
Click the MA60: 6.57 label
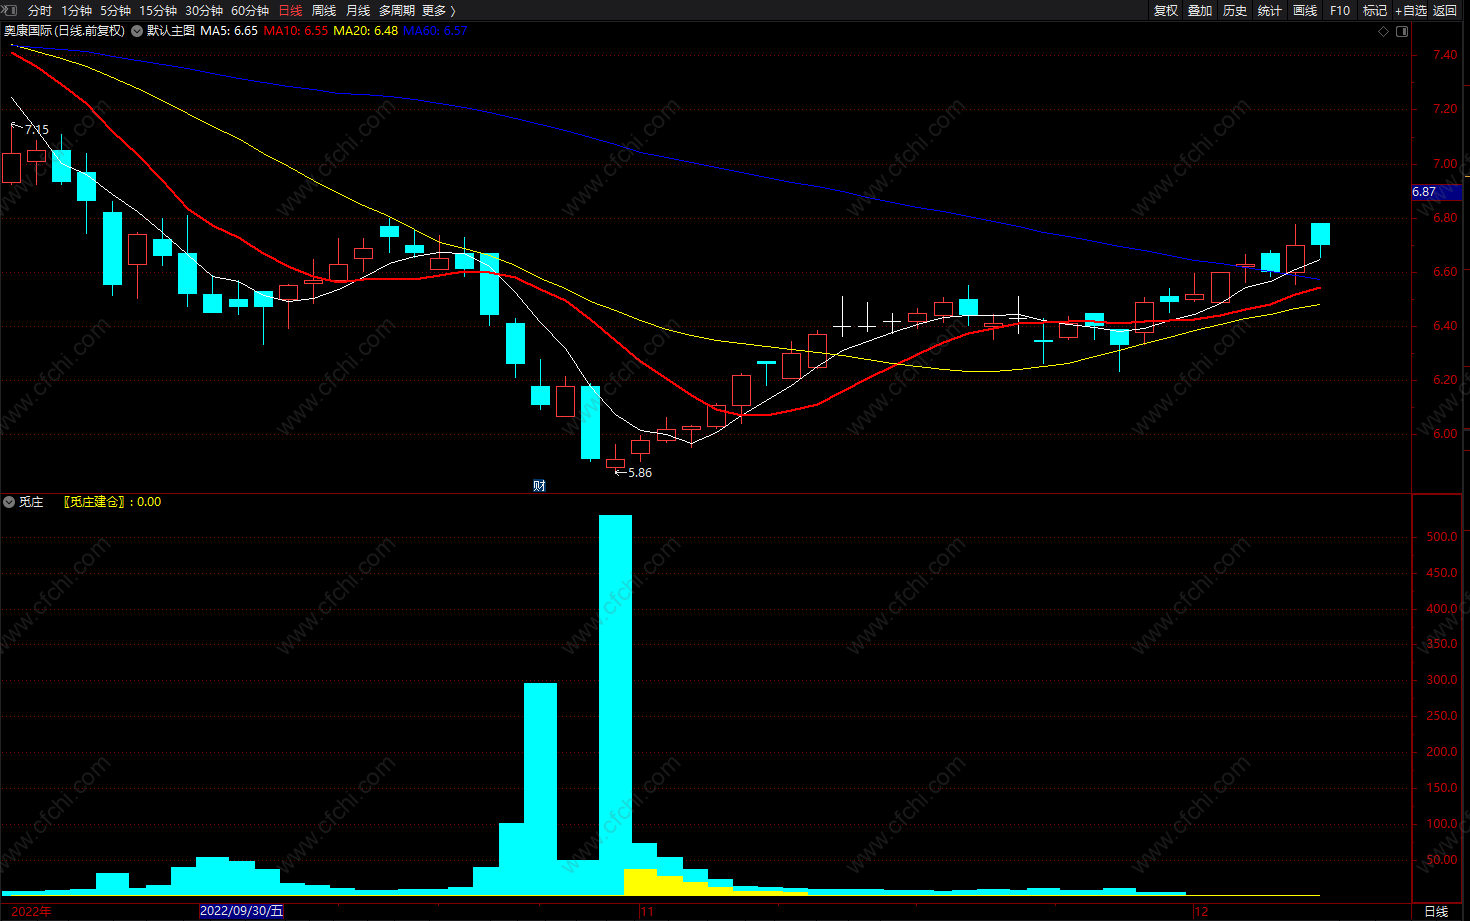[x=435, y=31]
